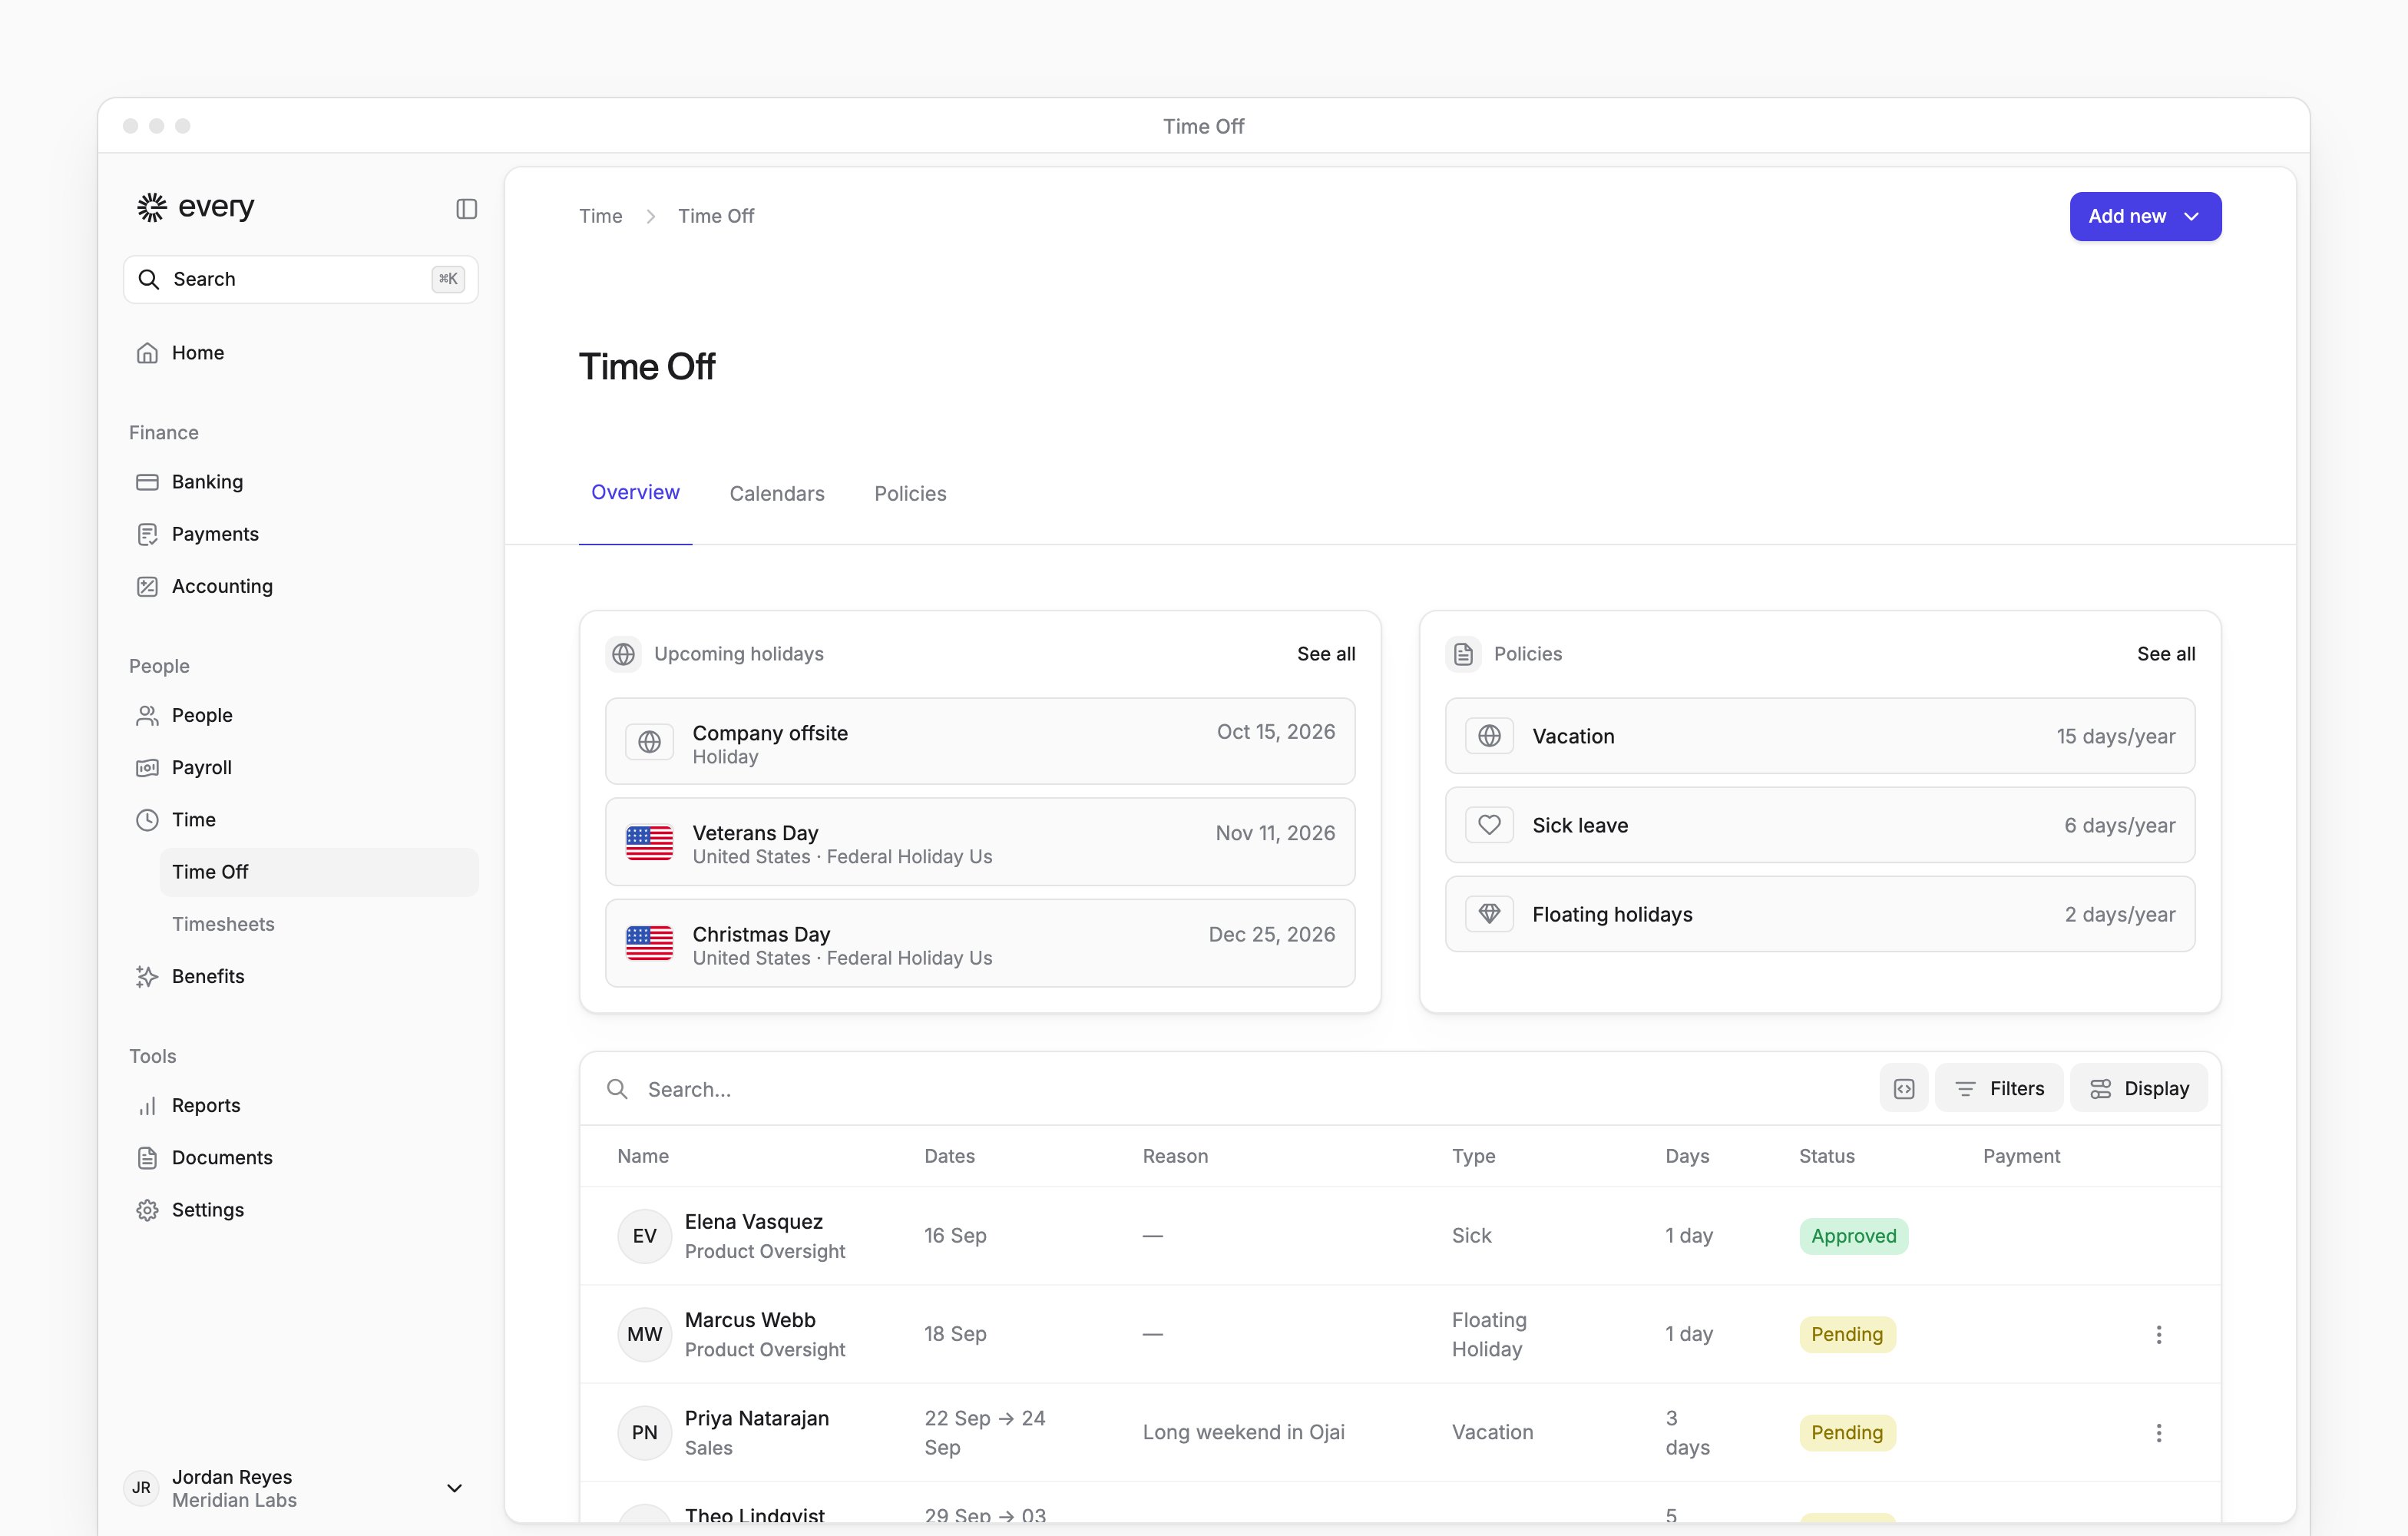Click the clock icon next to Time

tap(147, 820)
